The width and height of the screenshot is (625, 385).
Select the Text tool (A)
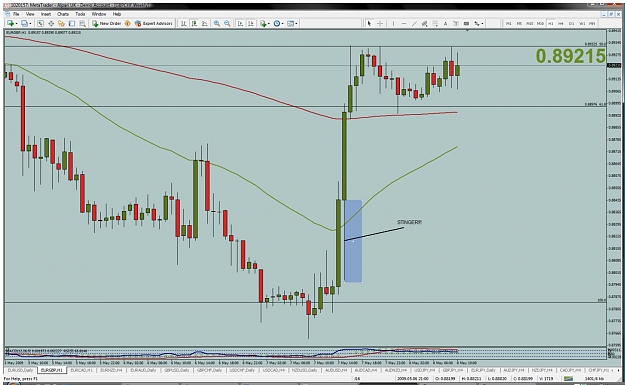point(445,24)
